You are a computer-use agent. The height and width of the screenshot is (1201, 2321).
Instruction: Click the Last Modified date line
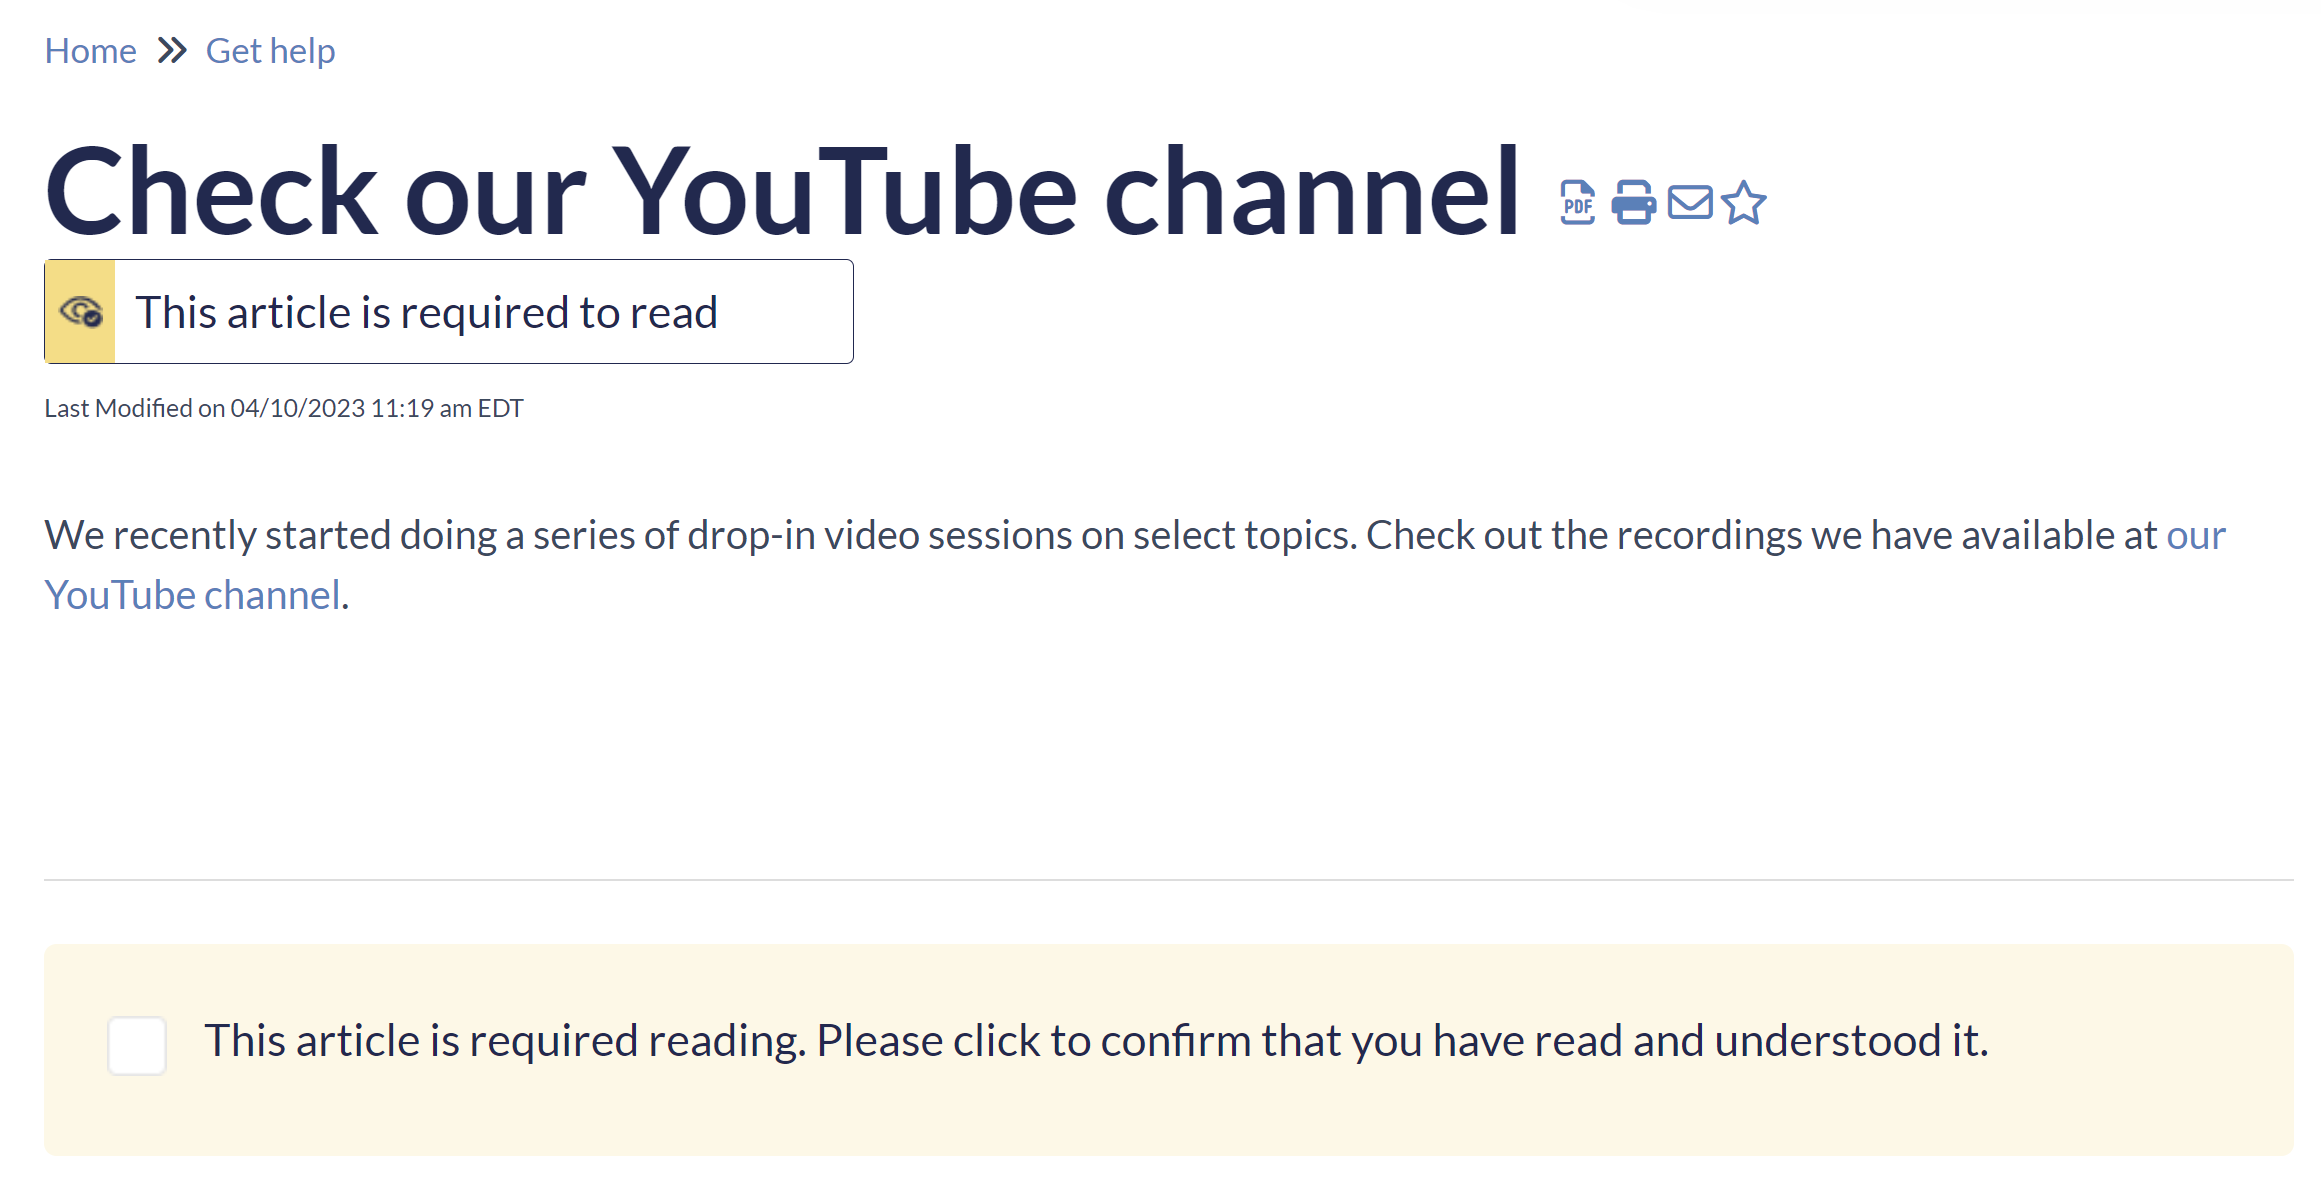pyautogui.click(x=284, y=408)
